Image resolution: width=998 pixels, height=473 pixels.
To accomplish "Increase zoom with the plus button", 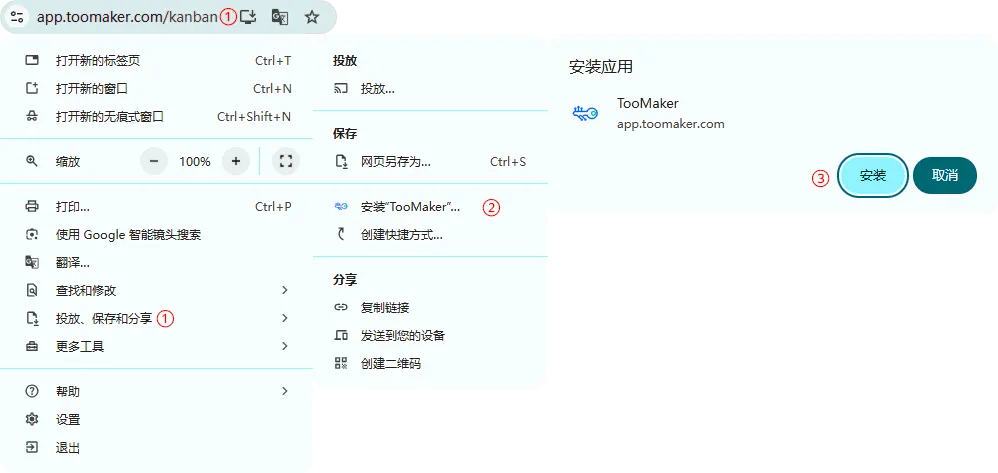I will point(236,161).
